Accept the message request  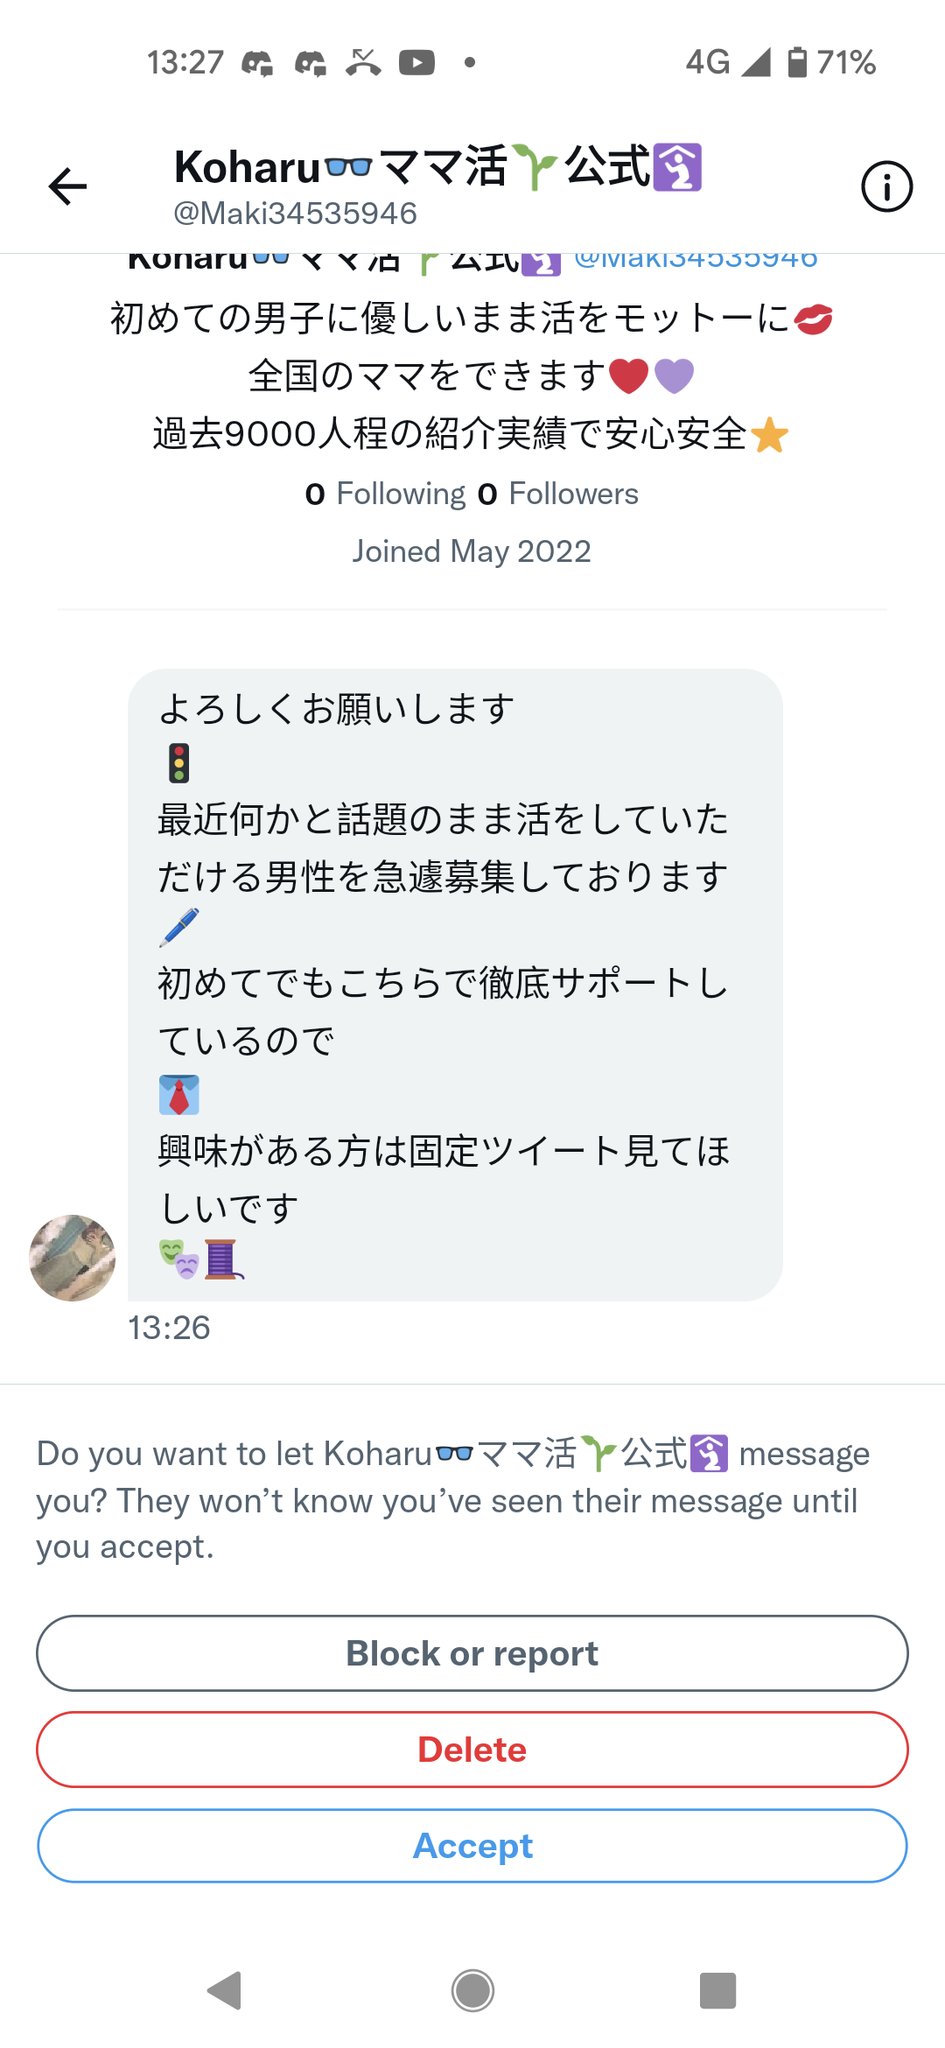pos(472,1845)
